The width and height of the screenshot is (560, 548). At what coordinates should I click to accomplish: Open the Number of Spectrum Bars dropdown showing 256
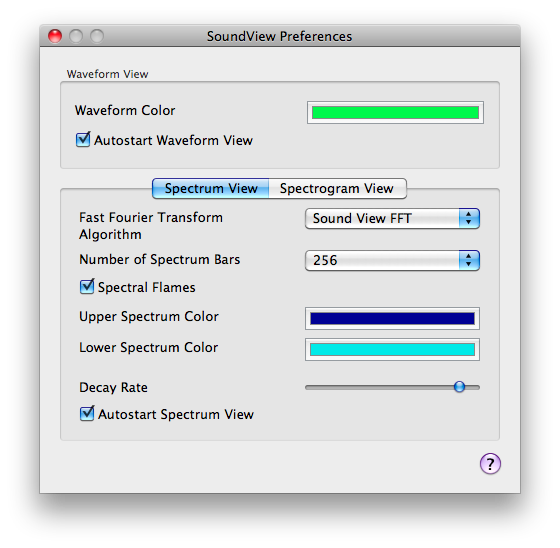392,260
